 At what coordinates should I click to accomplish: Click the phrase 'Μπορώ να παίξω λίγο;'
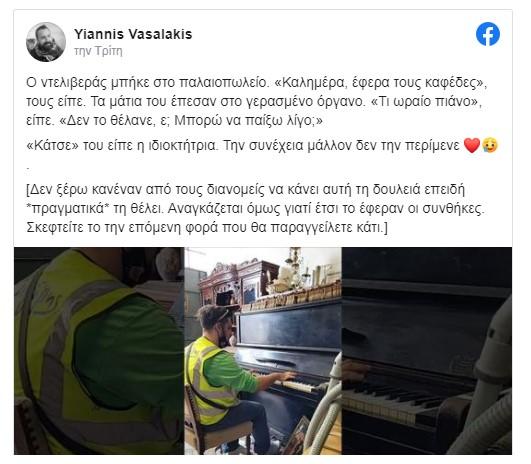pos(248,121)
